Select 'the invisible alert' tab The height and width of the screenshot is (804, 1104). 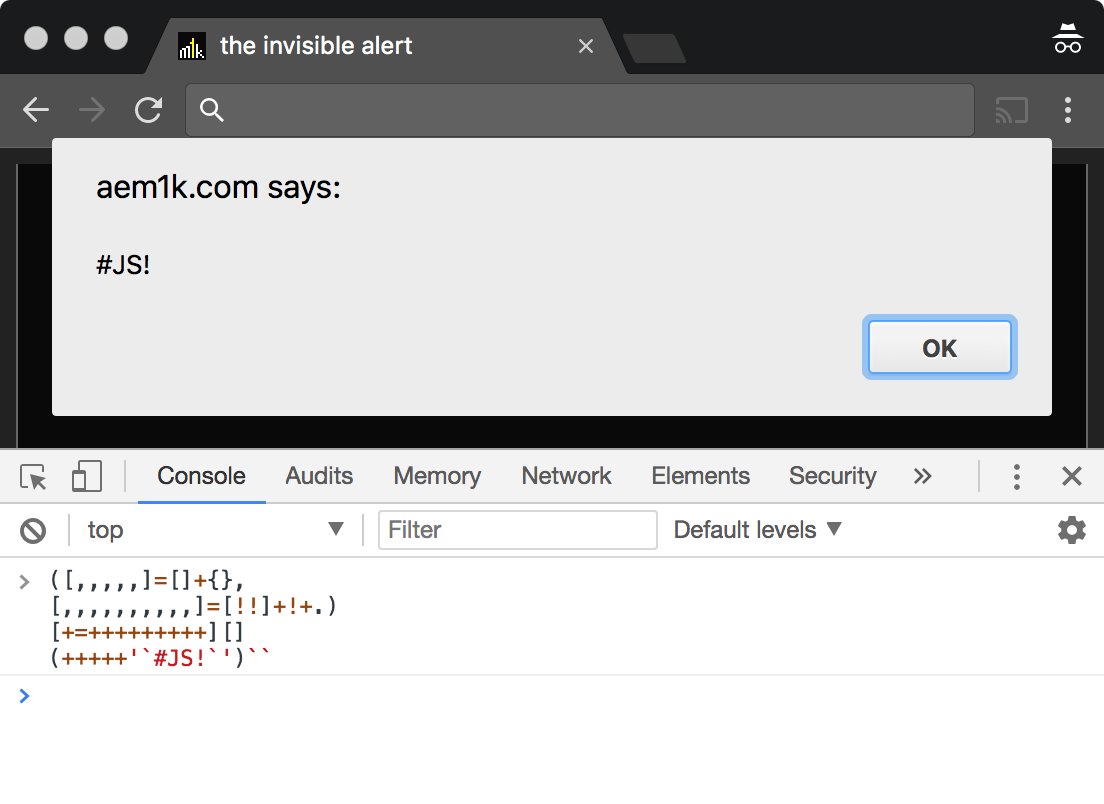pyautogui.click(x=385, y=46)
